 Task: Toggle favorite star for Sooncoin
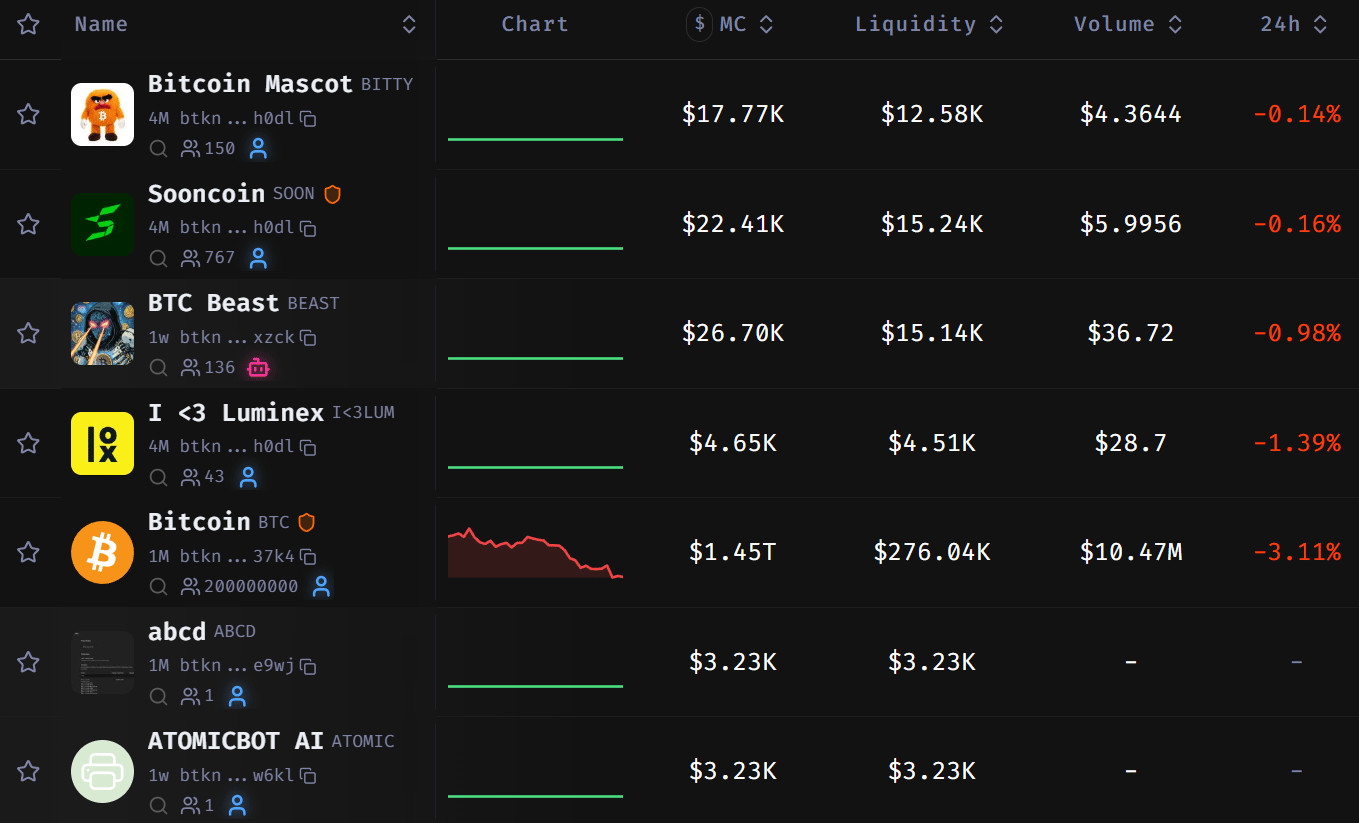pyautogui.click(x=28, y=224)
